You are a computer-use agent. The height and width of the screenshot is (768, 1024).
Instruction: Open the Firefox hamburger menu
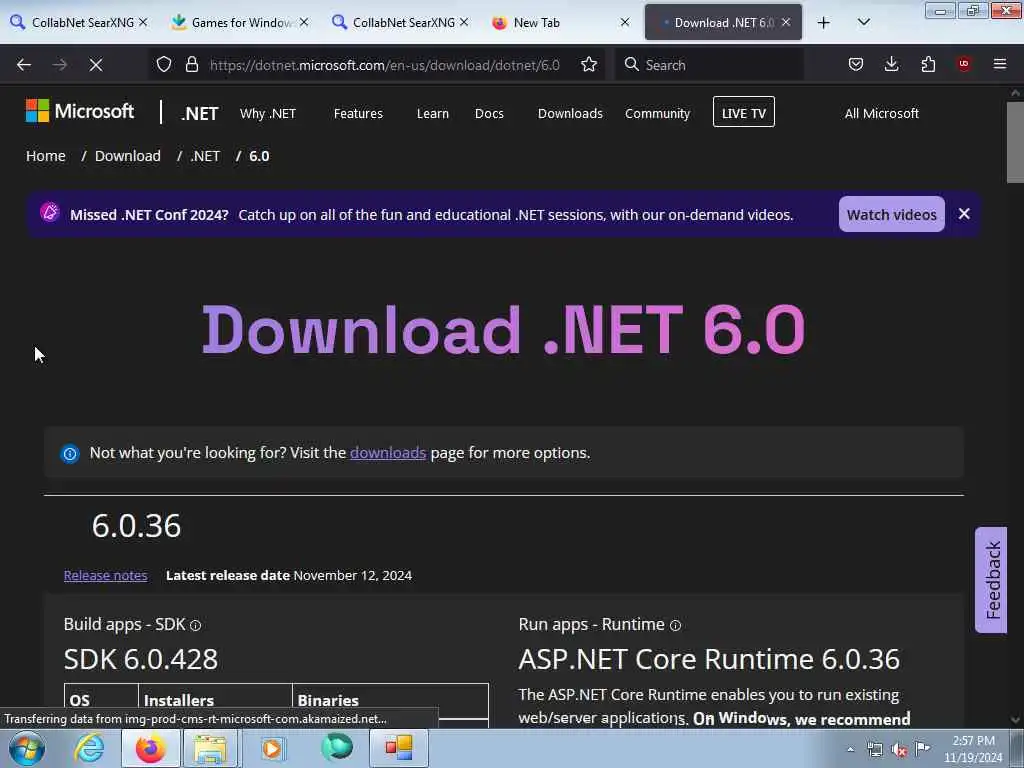coord(1000,64)
